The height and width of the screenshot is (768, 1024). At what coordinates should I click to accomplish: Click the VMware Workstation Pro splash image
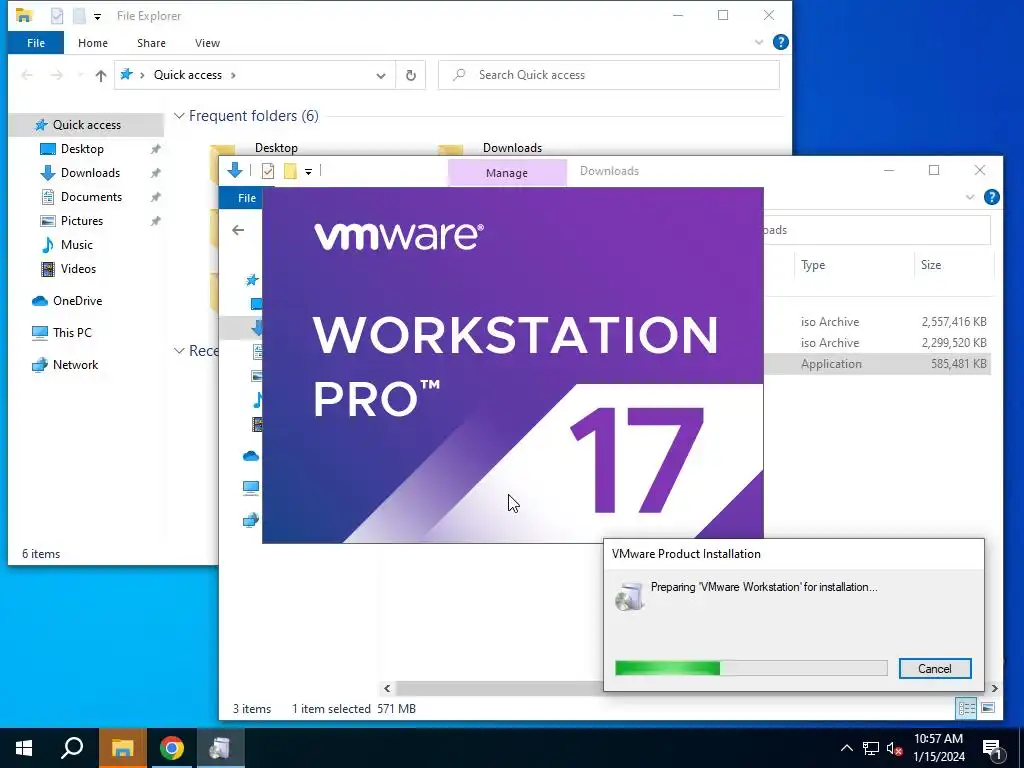coord(513,365)
